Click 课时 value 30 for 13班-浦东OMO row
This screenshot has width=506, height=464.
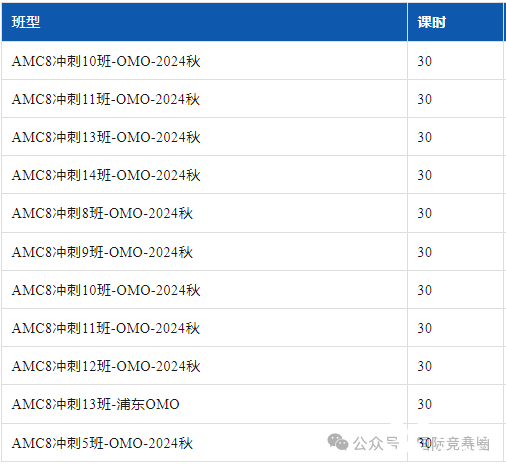click(x=425, y=404)
